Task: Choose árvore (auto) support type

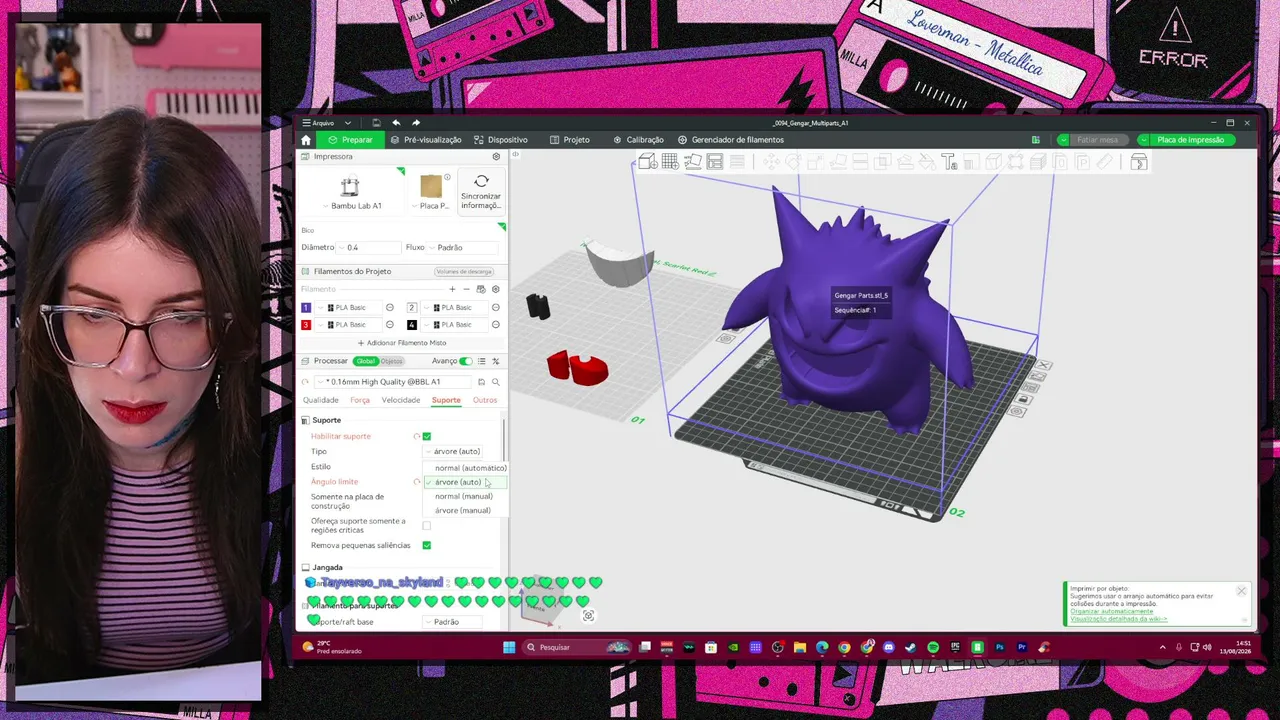Action: pos(466,482)
